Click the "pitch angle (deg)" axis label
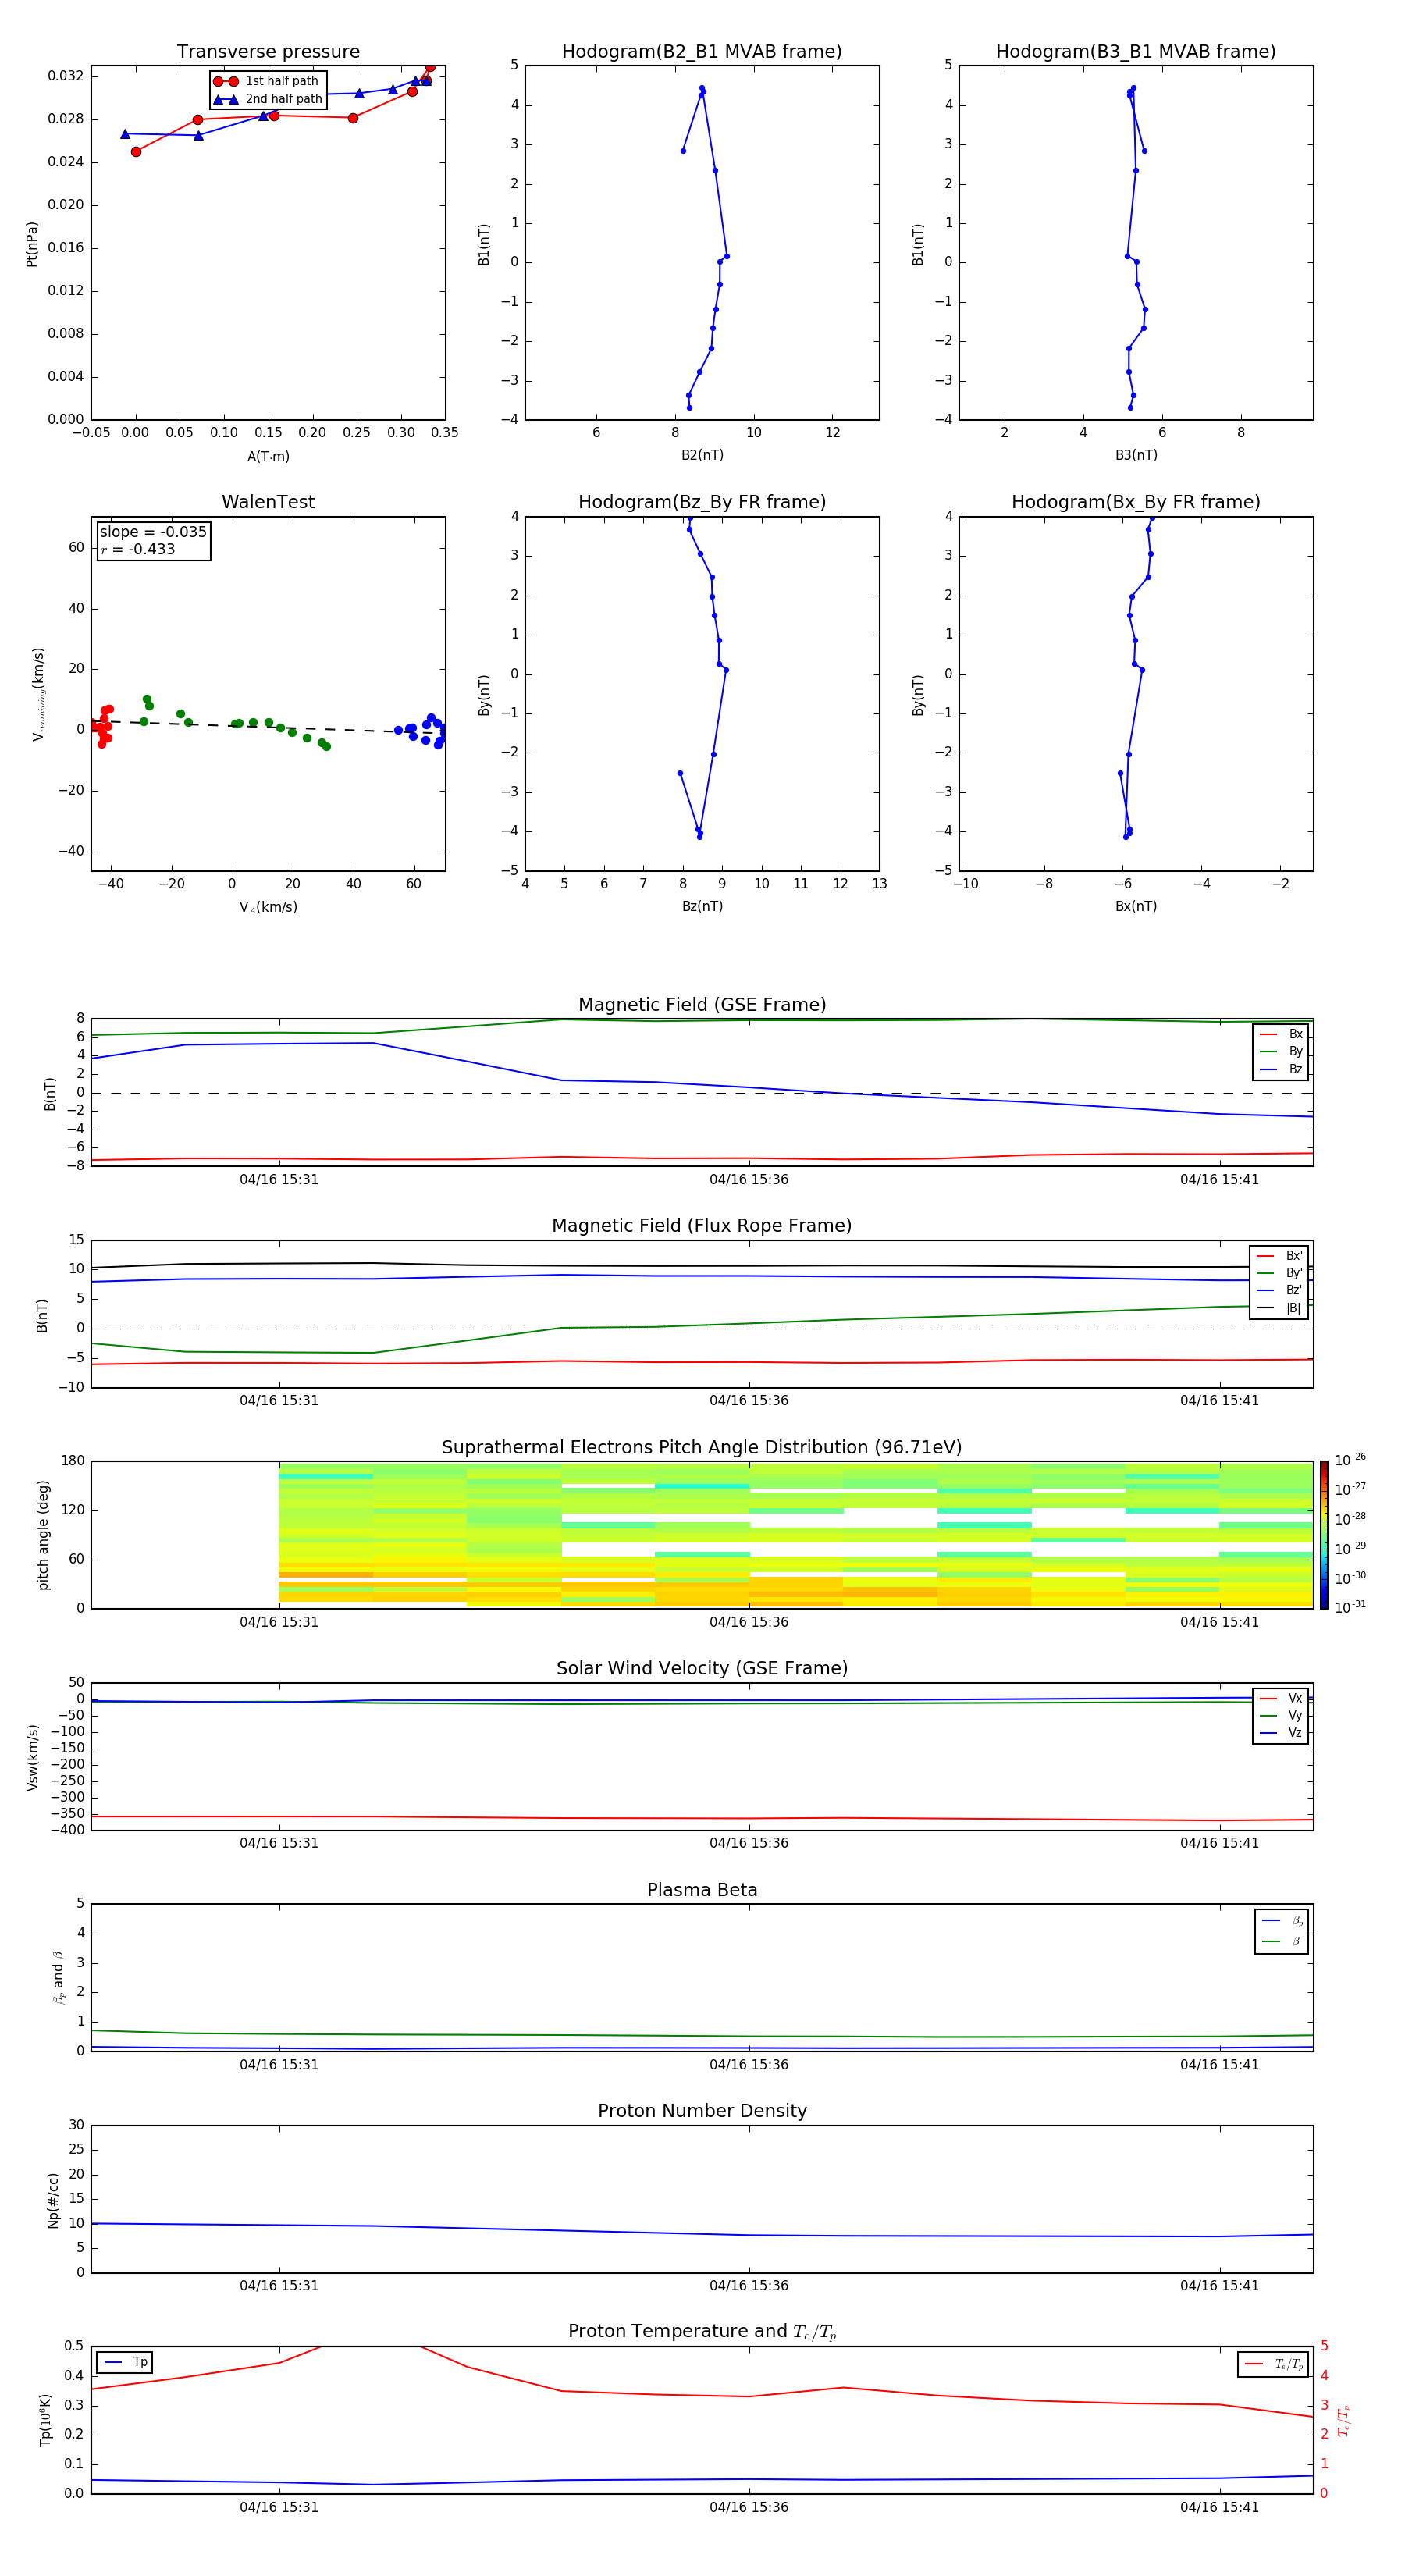This screenshot has width=1405, height=2576. point(43,1535)
